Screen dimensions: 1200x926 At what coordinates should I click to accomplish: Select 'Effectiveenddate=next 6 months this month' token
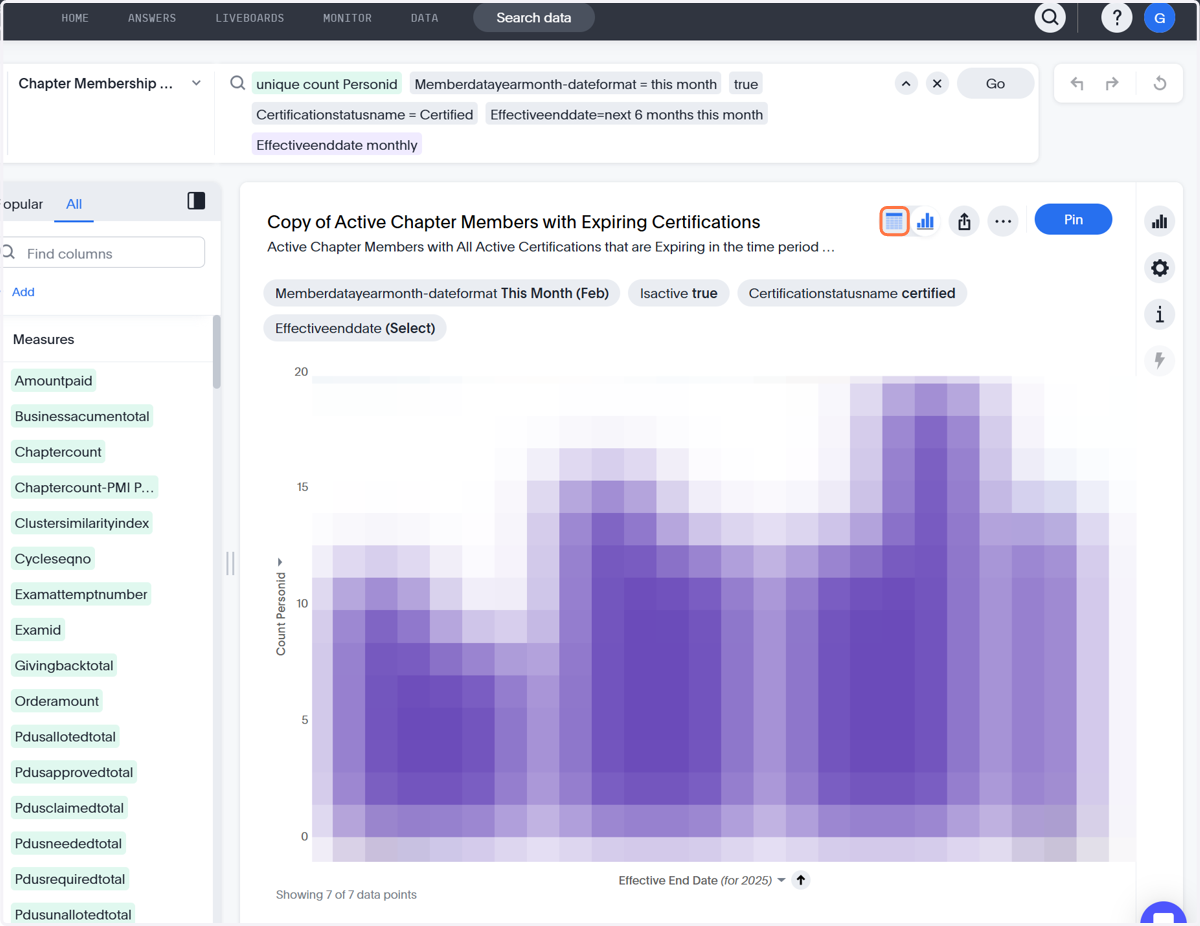(x=627, y=114)
